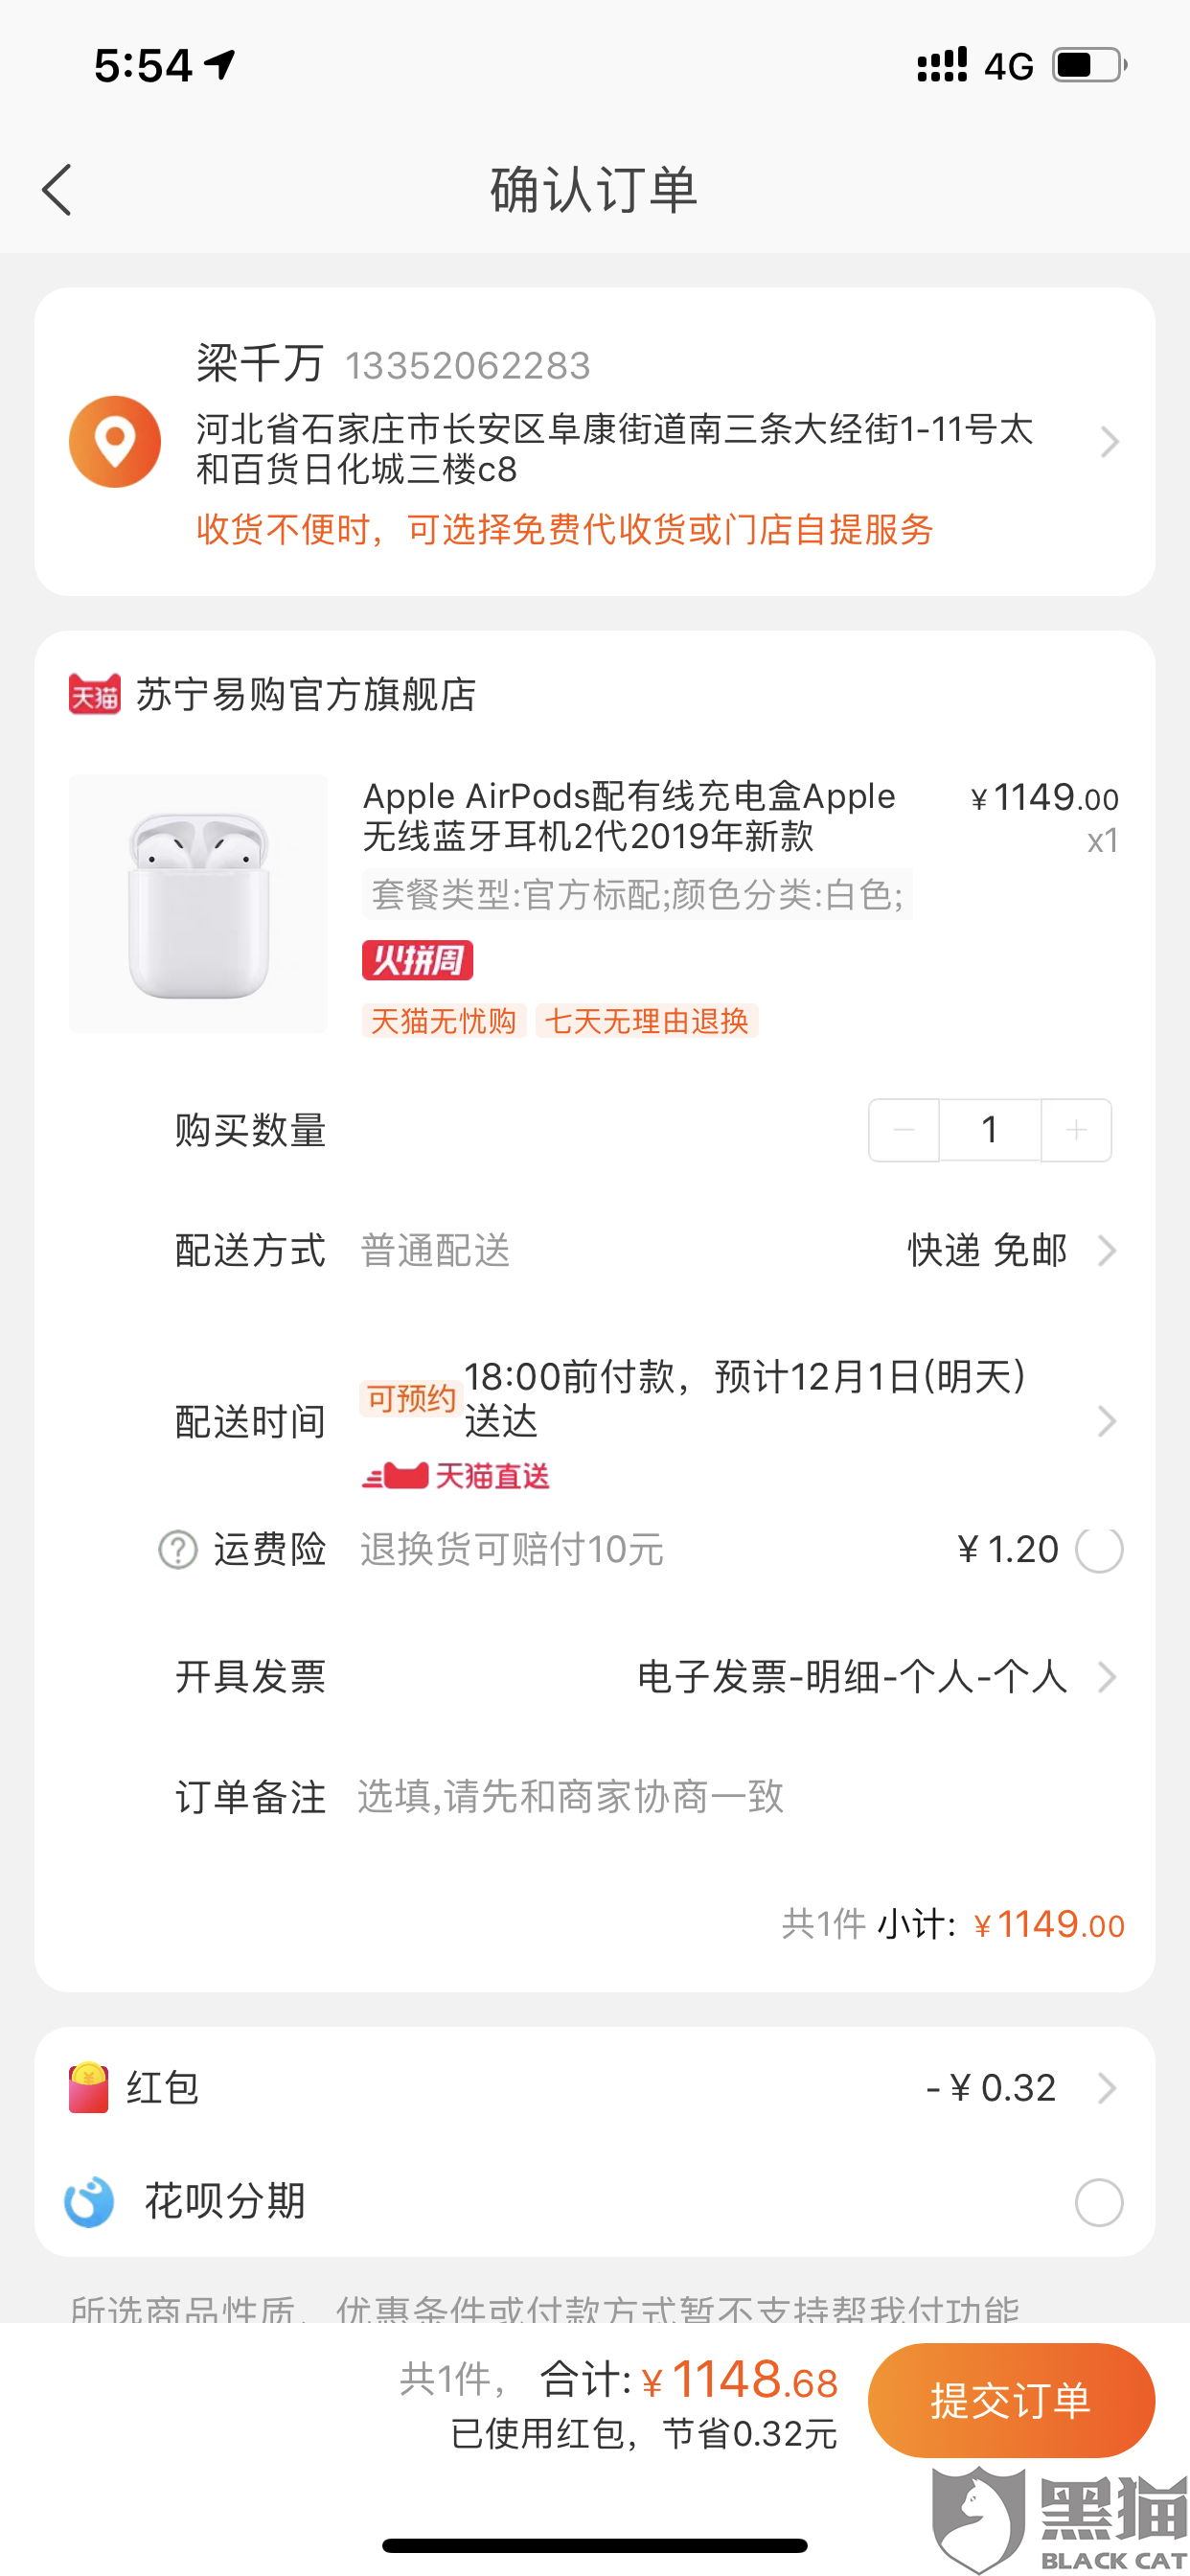Tap the Huabei installment icon
Image resolution: width=1190 pixels, height=2576 pixels.
coord(89,2202)
